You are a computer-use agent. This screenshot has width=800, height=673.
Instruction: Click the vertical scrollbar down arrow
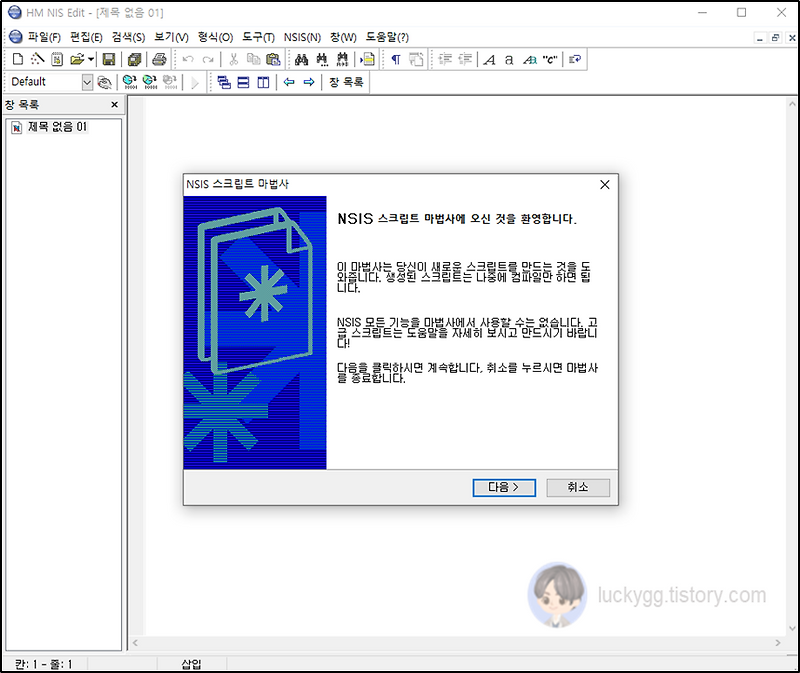tap(792, 628)
